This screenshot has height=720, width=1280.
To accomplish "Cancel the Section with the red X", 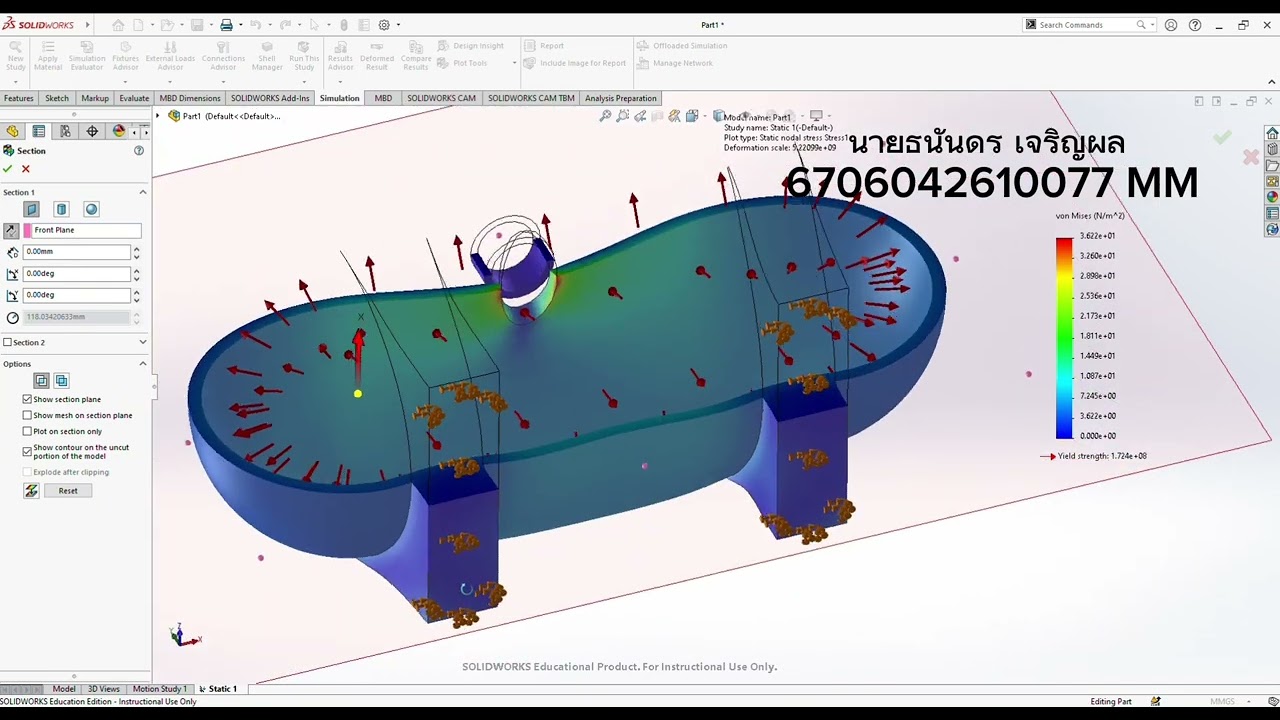I will [26, 169].
